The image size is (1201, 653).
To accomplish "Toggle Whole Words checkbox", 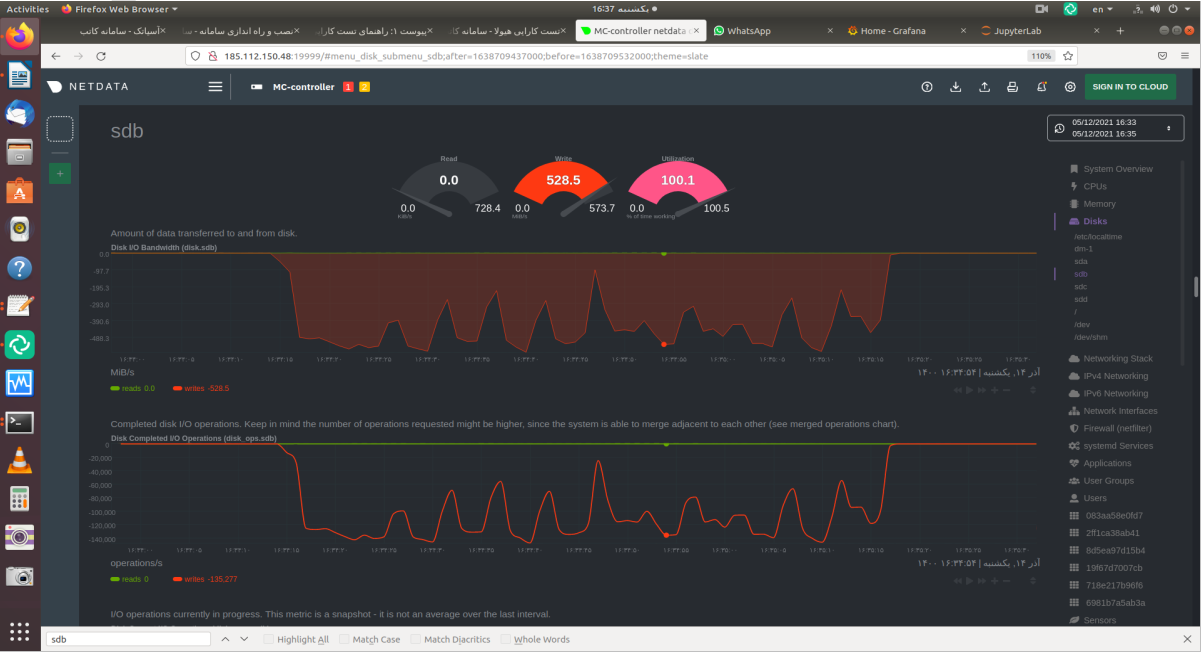I will click(x=535, y=639).
